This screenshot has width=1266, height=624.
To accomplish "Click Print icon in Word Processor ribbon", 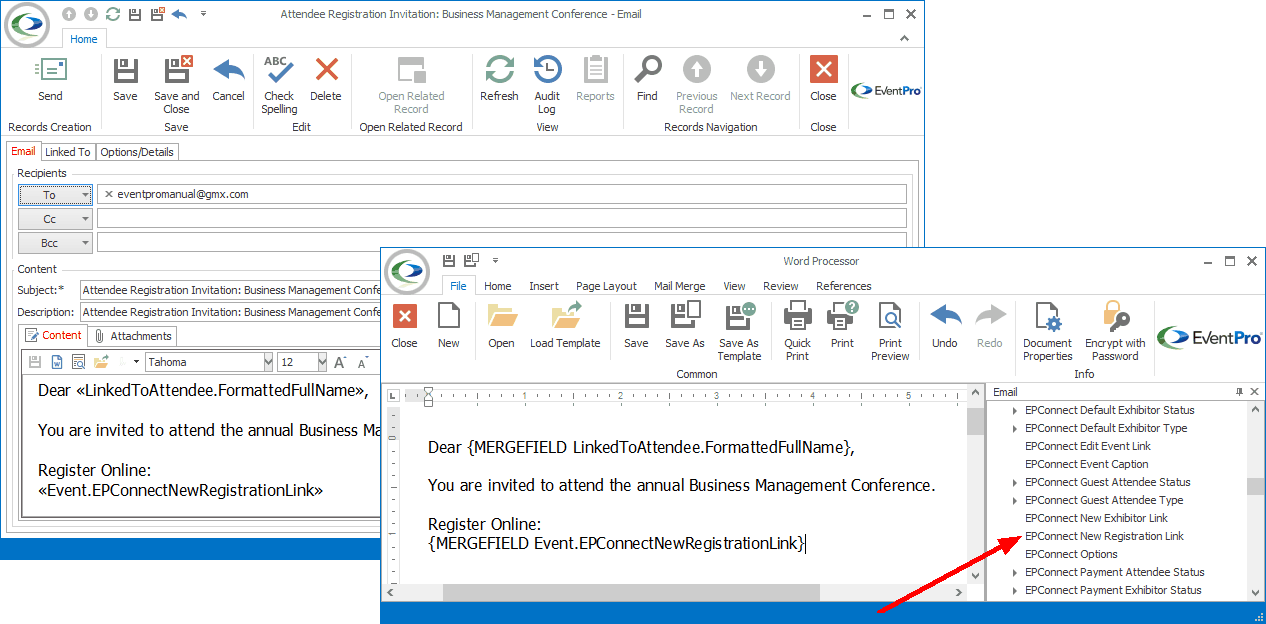I will [x=843, y=317].
